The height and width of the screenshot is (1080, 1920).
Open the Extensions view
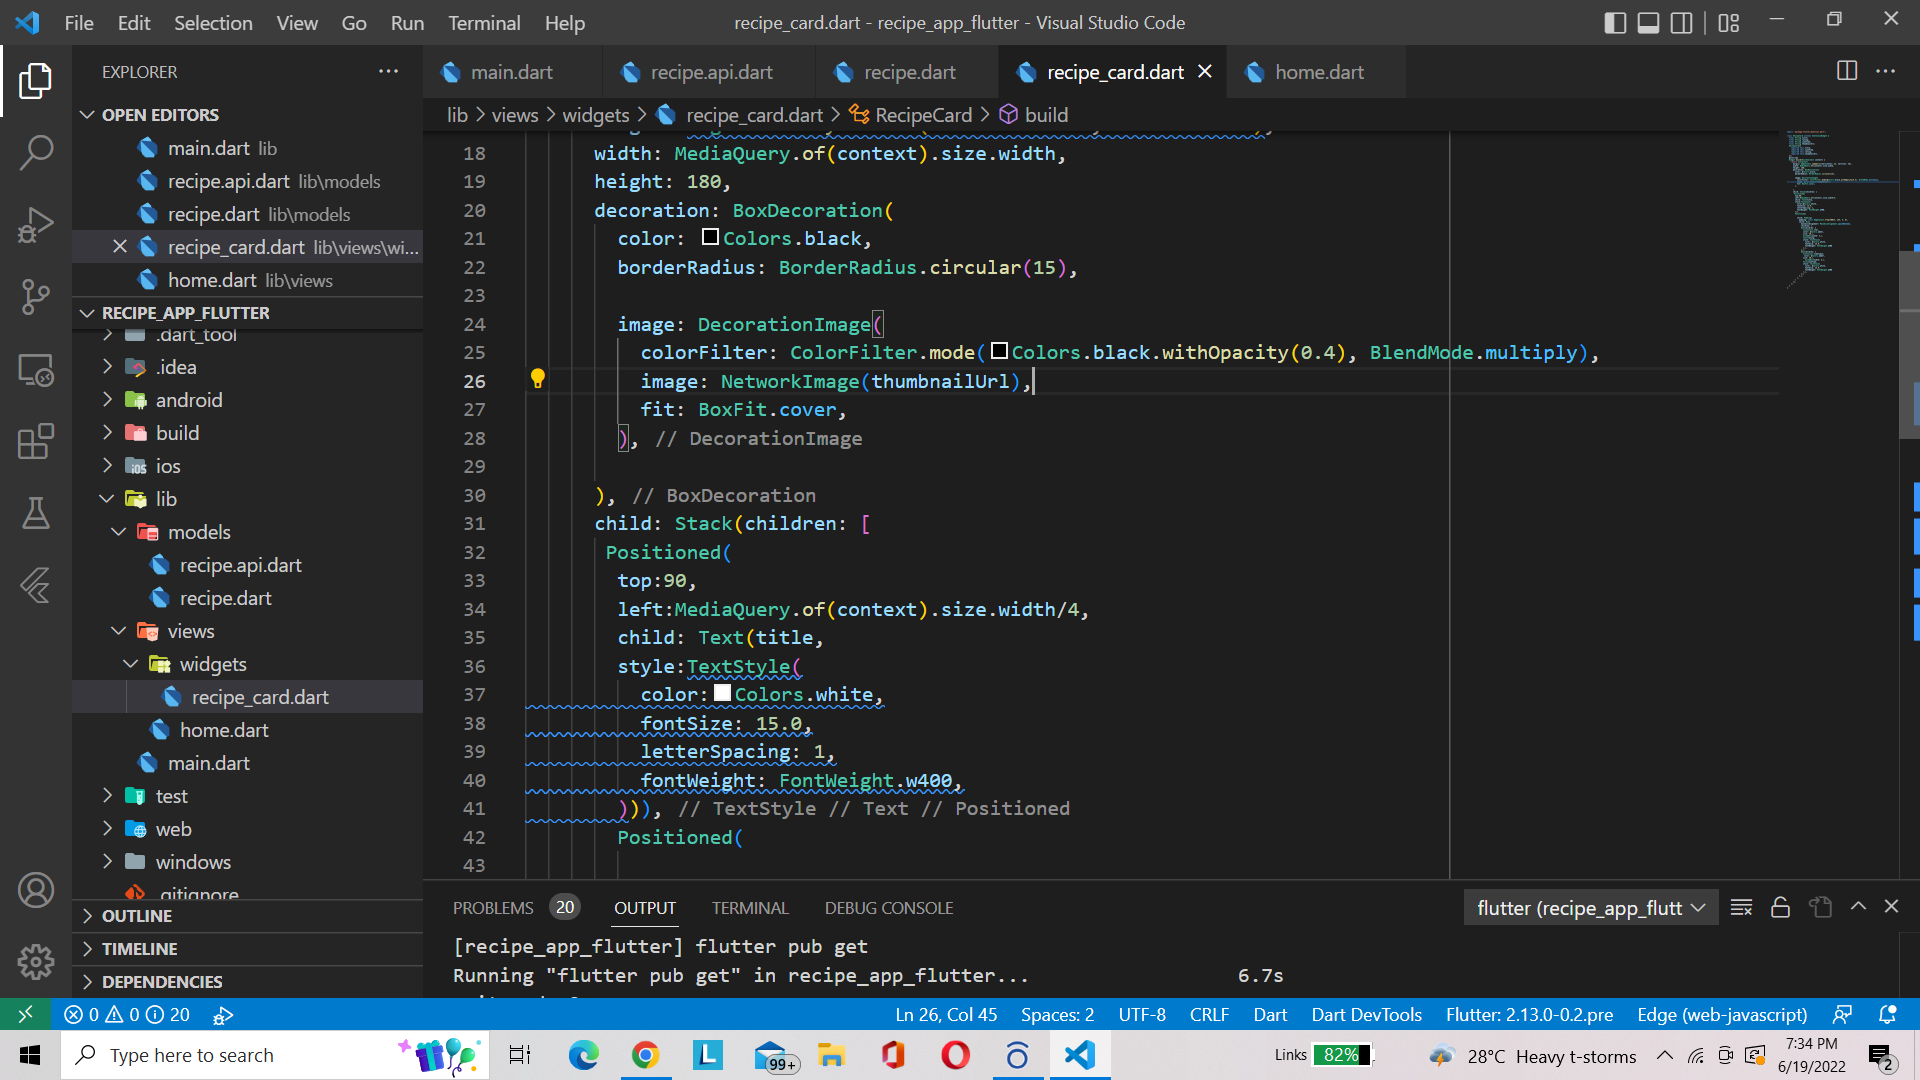point(36,441)
